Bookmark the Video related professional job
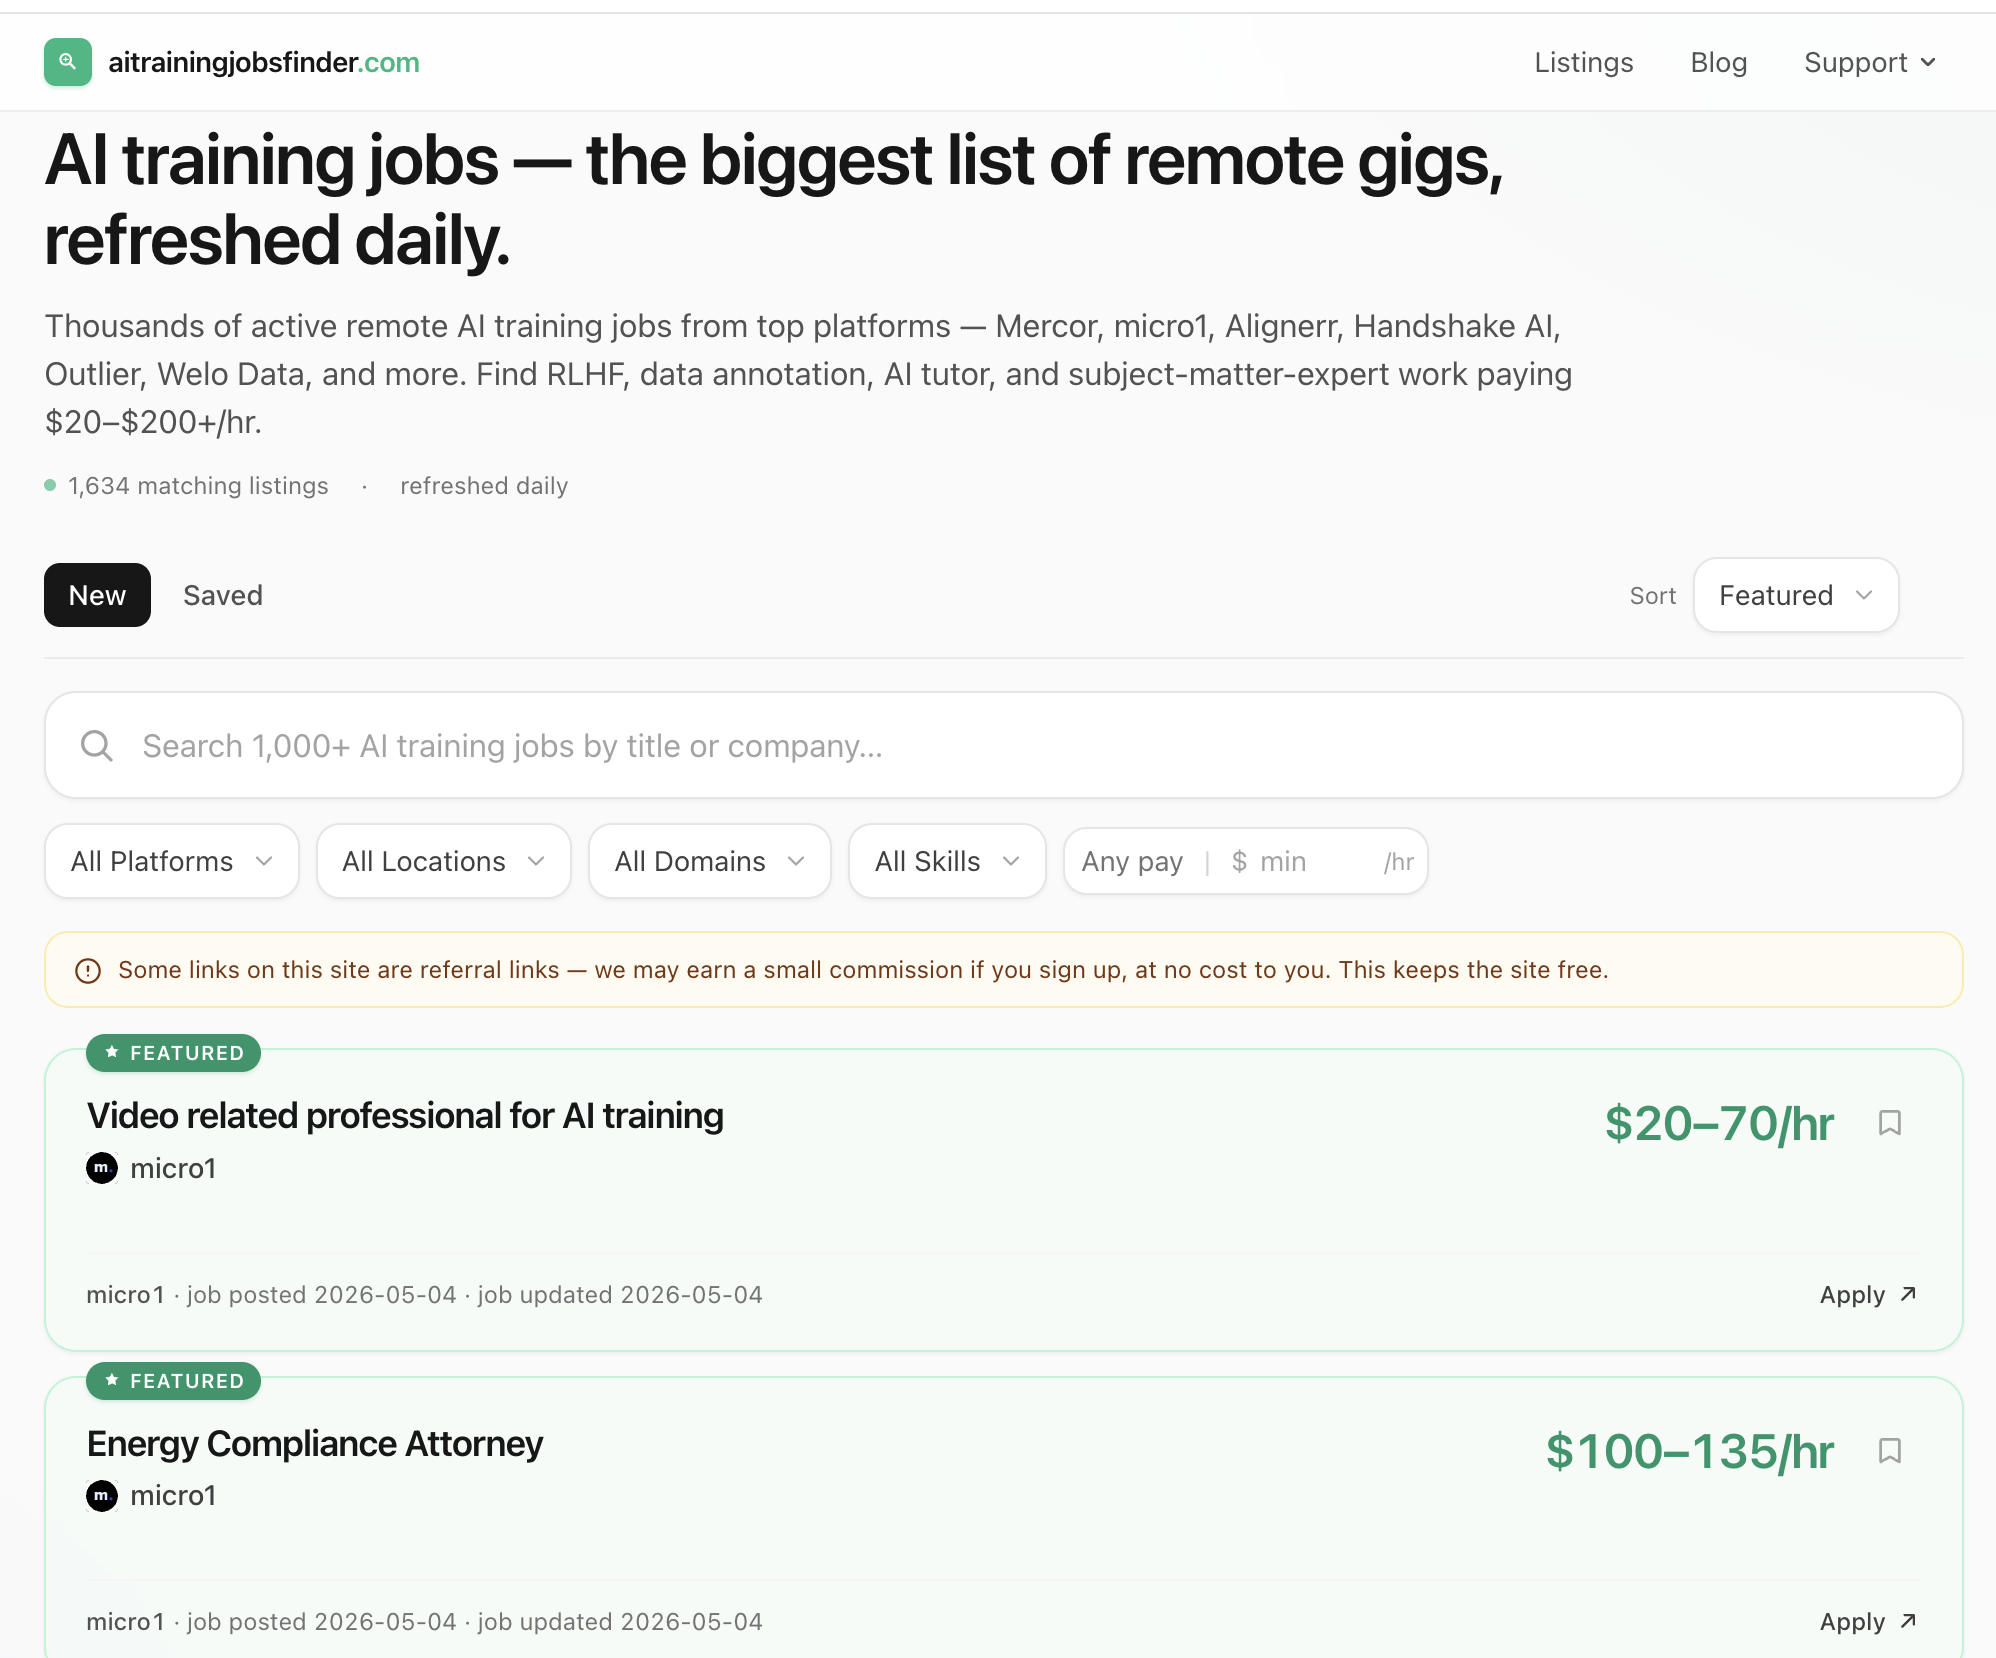The image size is (1996, 1658). pos(1889,1123)
